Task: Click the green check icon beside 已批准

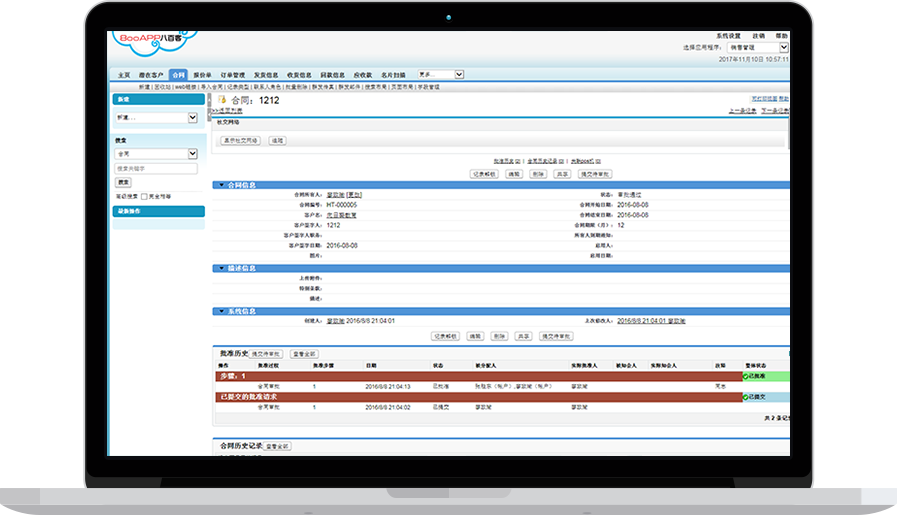Action: click(745, 376)
